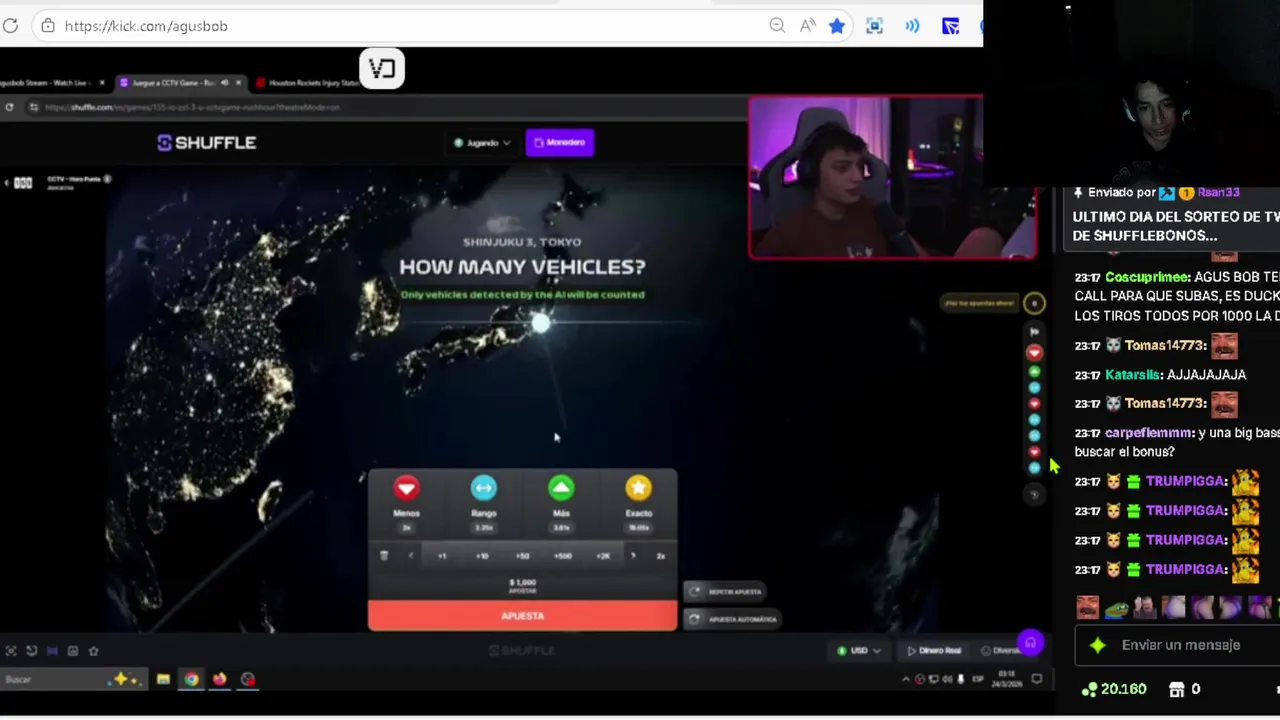Open the blue screenshot capture extension icon
1280x720 pixels.
pyautogui.click(x=874, y=26)
